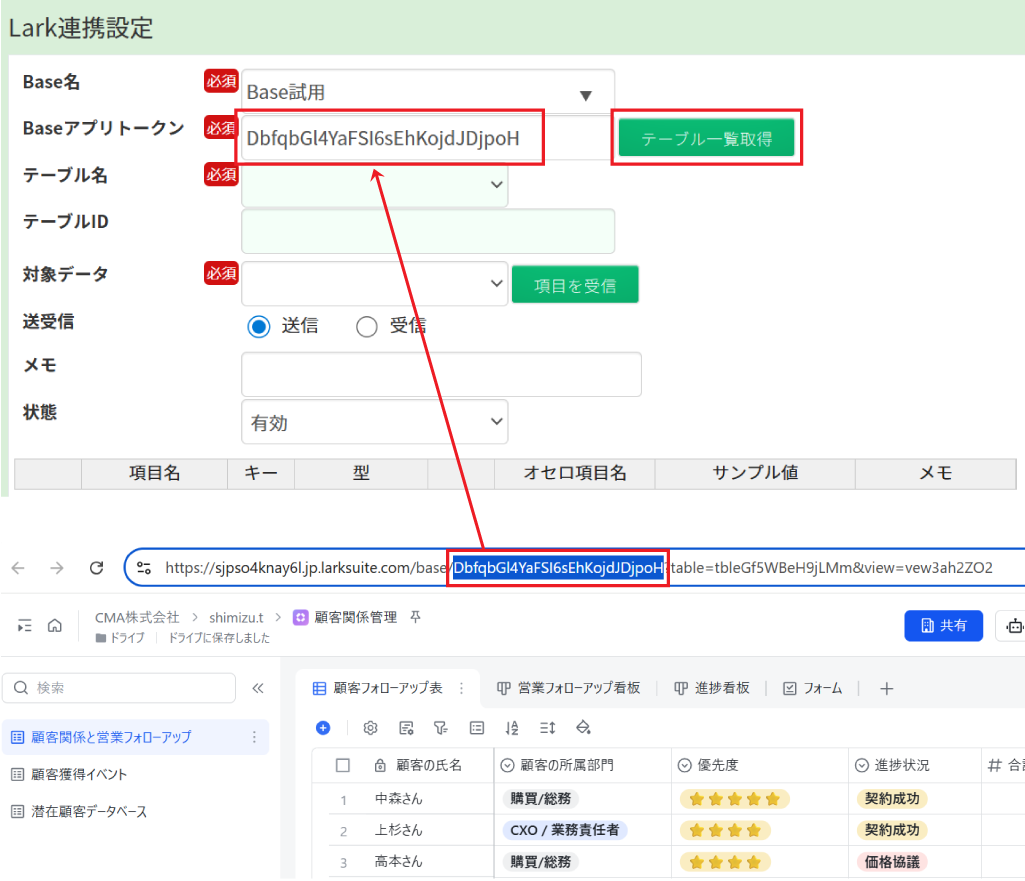Open 顧客の所属部門 column header dropdown

click(507, 765)
